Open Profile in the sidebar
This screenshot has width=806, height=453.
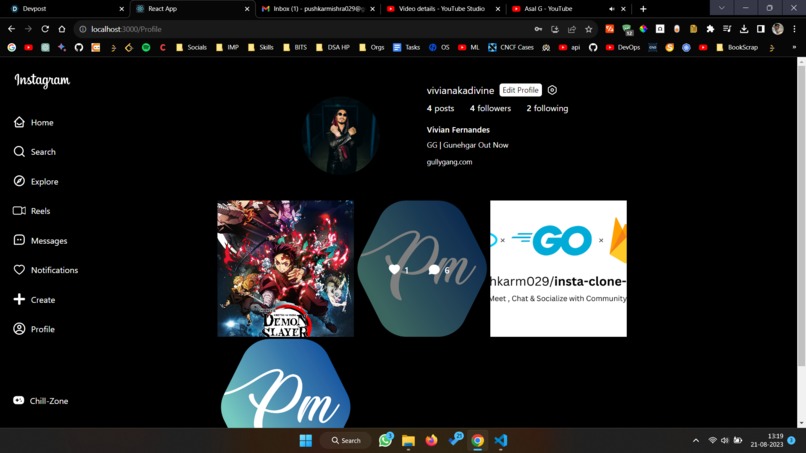(34, 329)
